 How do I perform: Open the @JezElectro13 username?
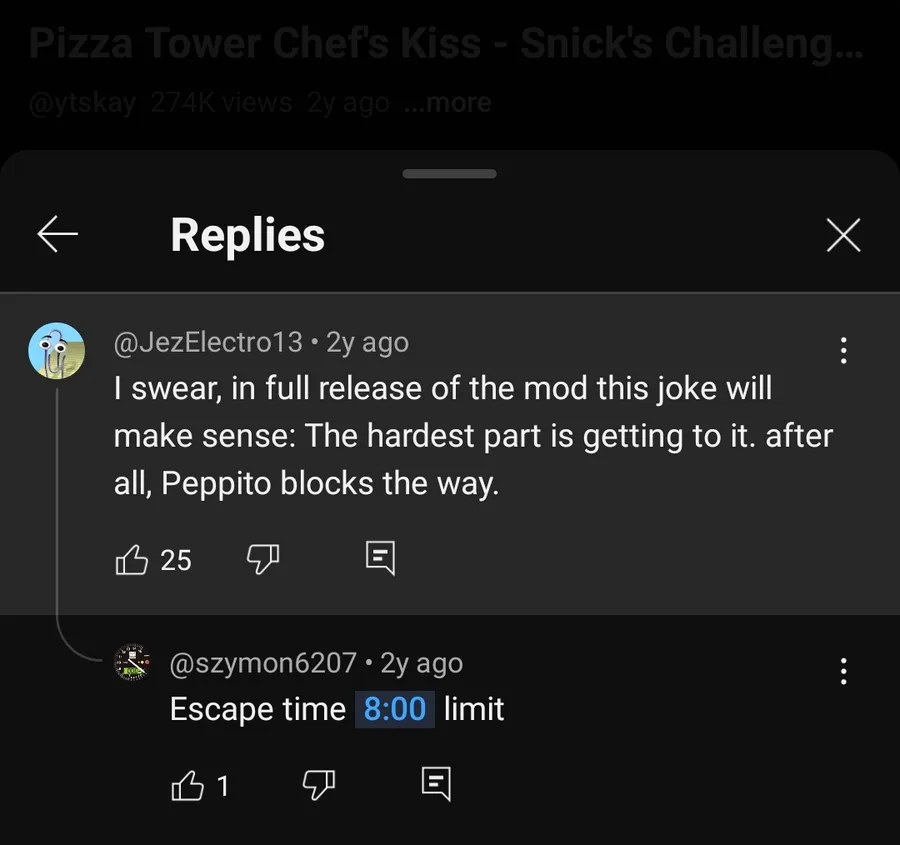[208, 342]
